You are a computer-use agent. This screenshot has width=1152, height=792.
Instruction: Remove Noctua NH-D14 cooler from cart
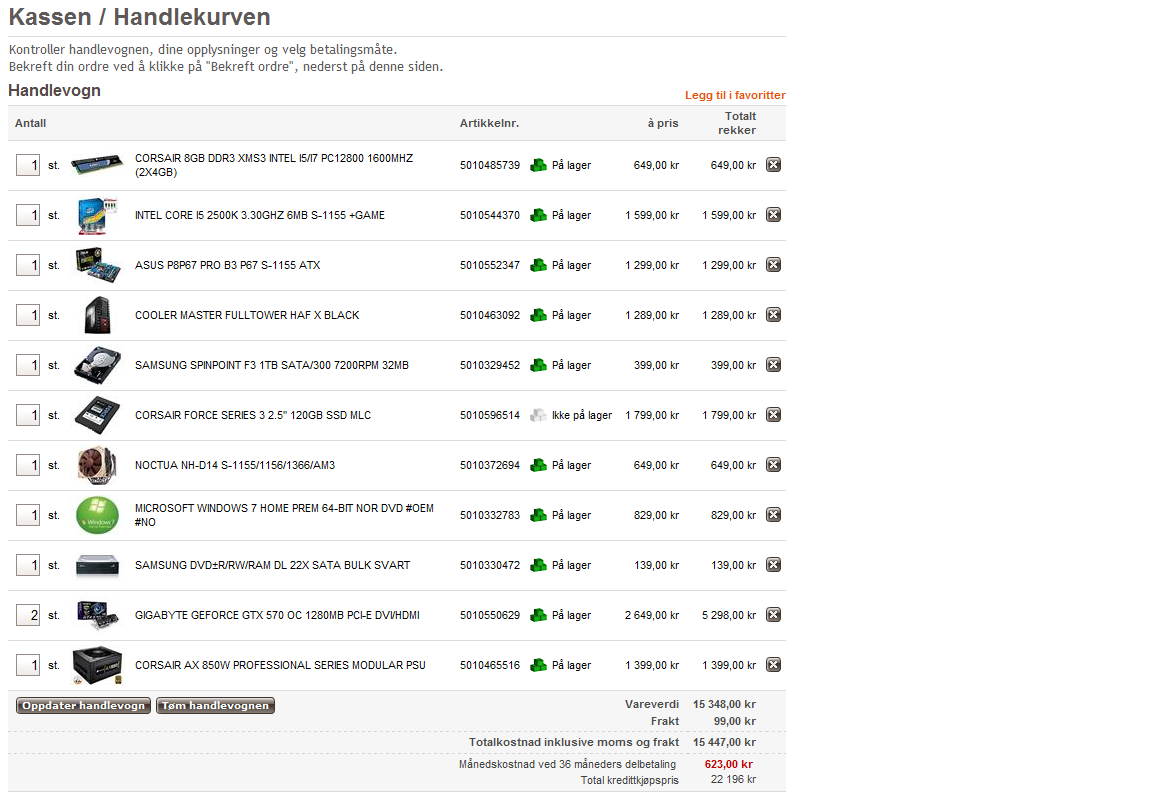click(773, 464)
